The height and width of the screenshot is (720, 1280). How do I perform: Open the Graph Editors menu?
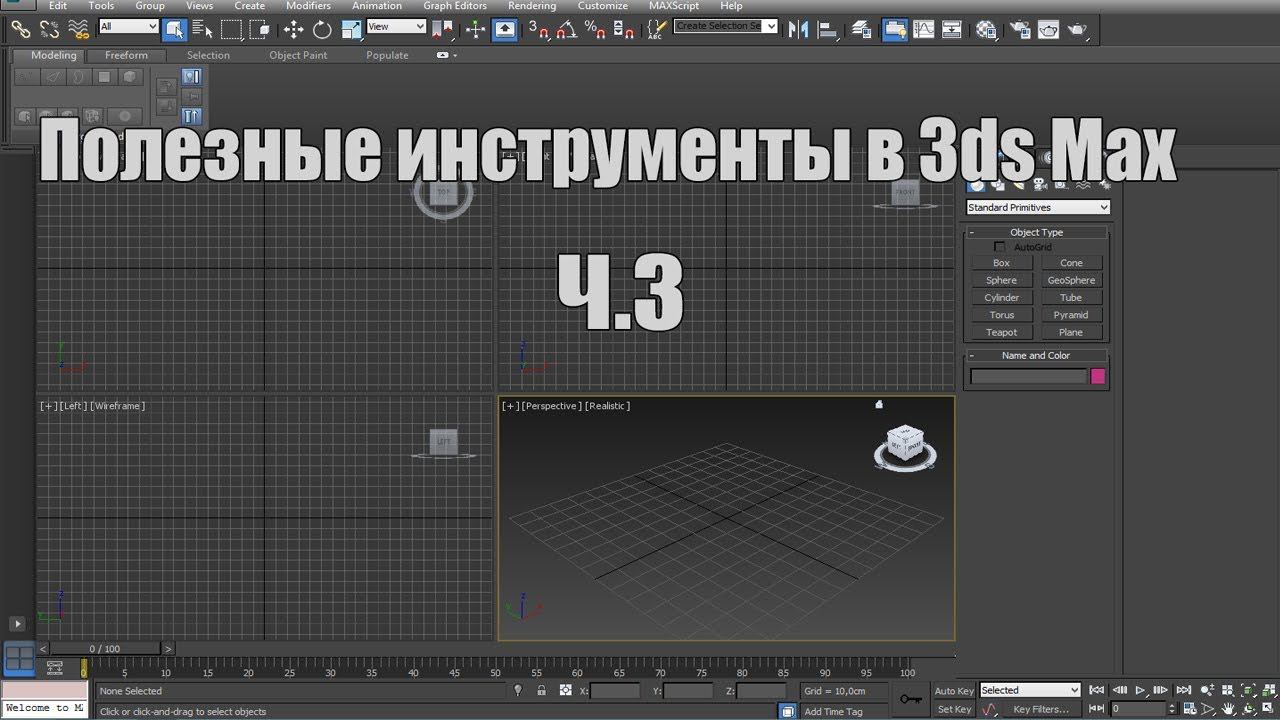[455, 6]
